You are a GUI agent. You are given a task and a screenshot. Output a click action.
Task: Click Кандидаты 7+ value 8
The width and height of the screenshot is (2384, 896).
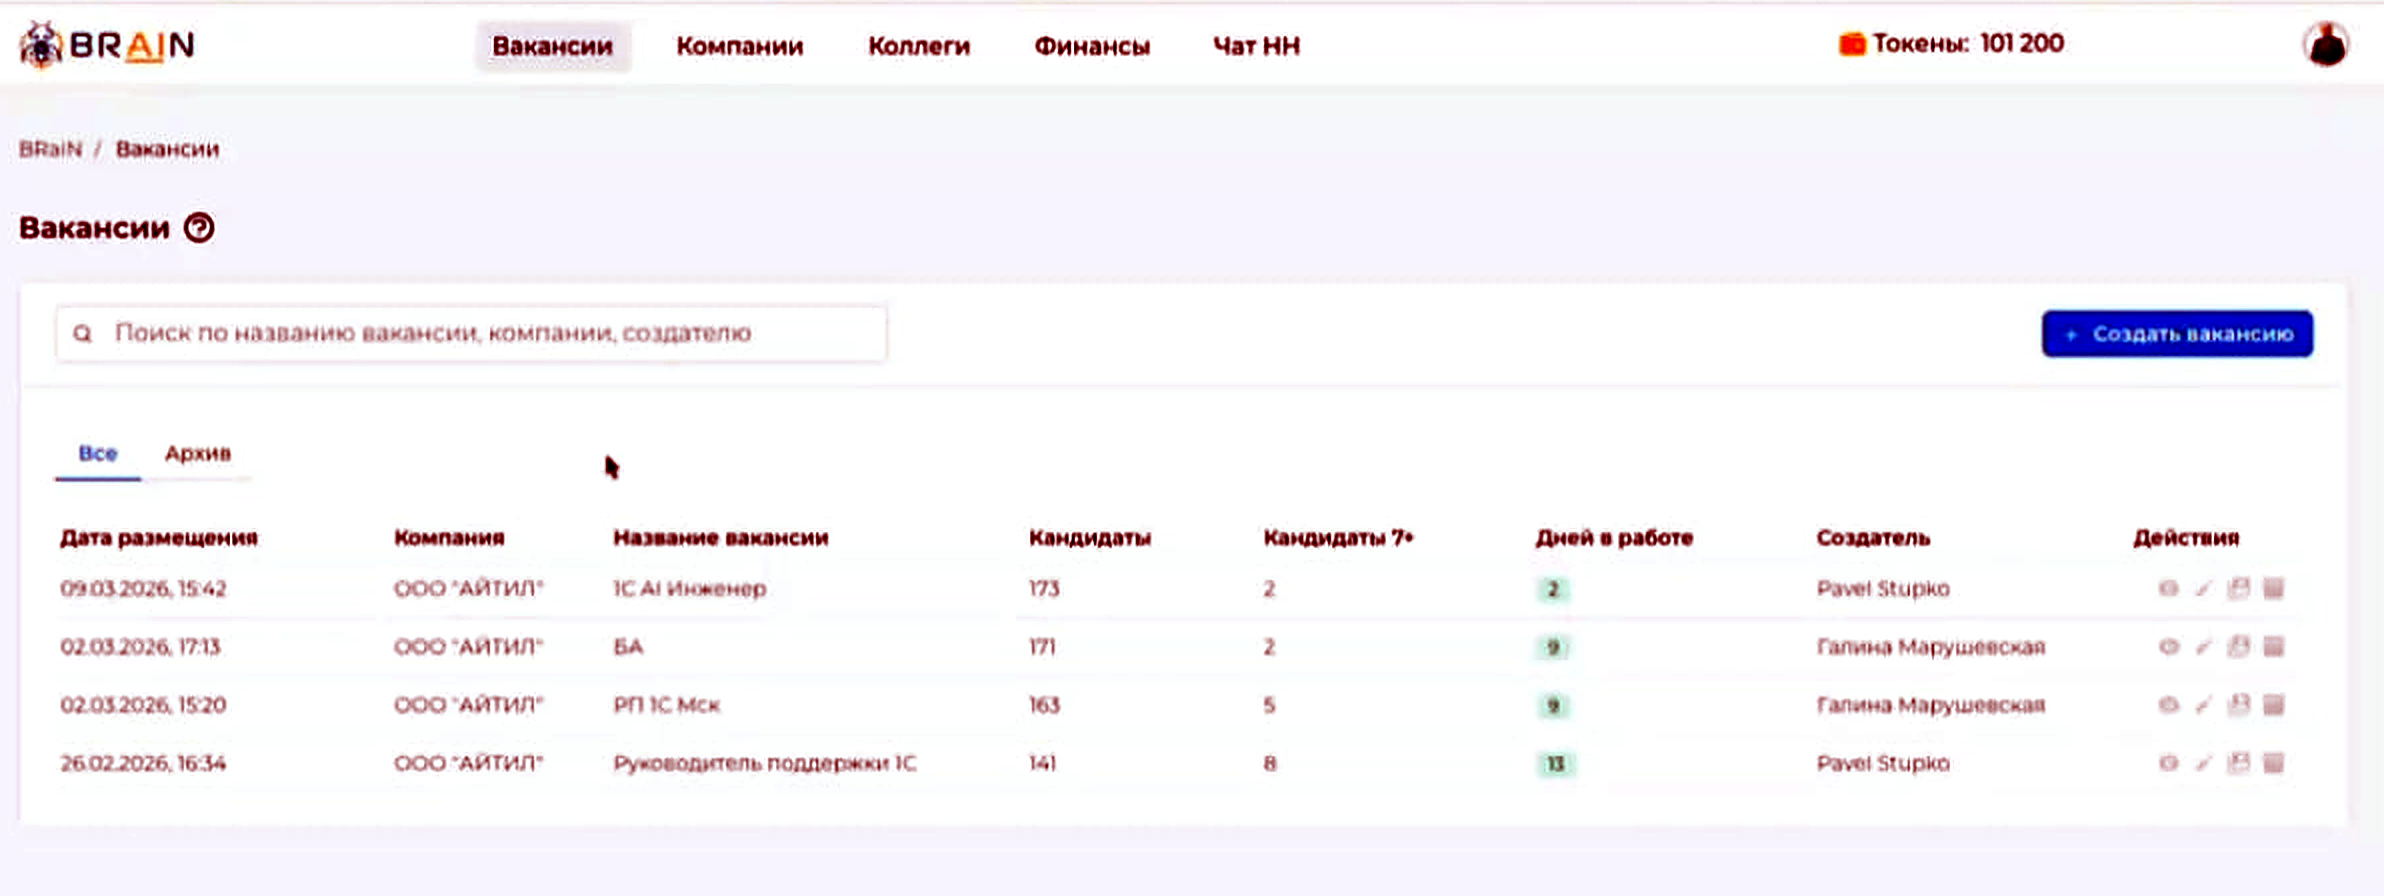click(x=1269, y=763)
